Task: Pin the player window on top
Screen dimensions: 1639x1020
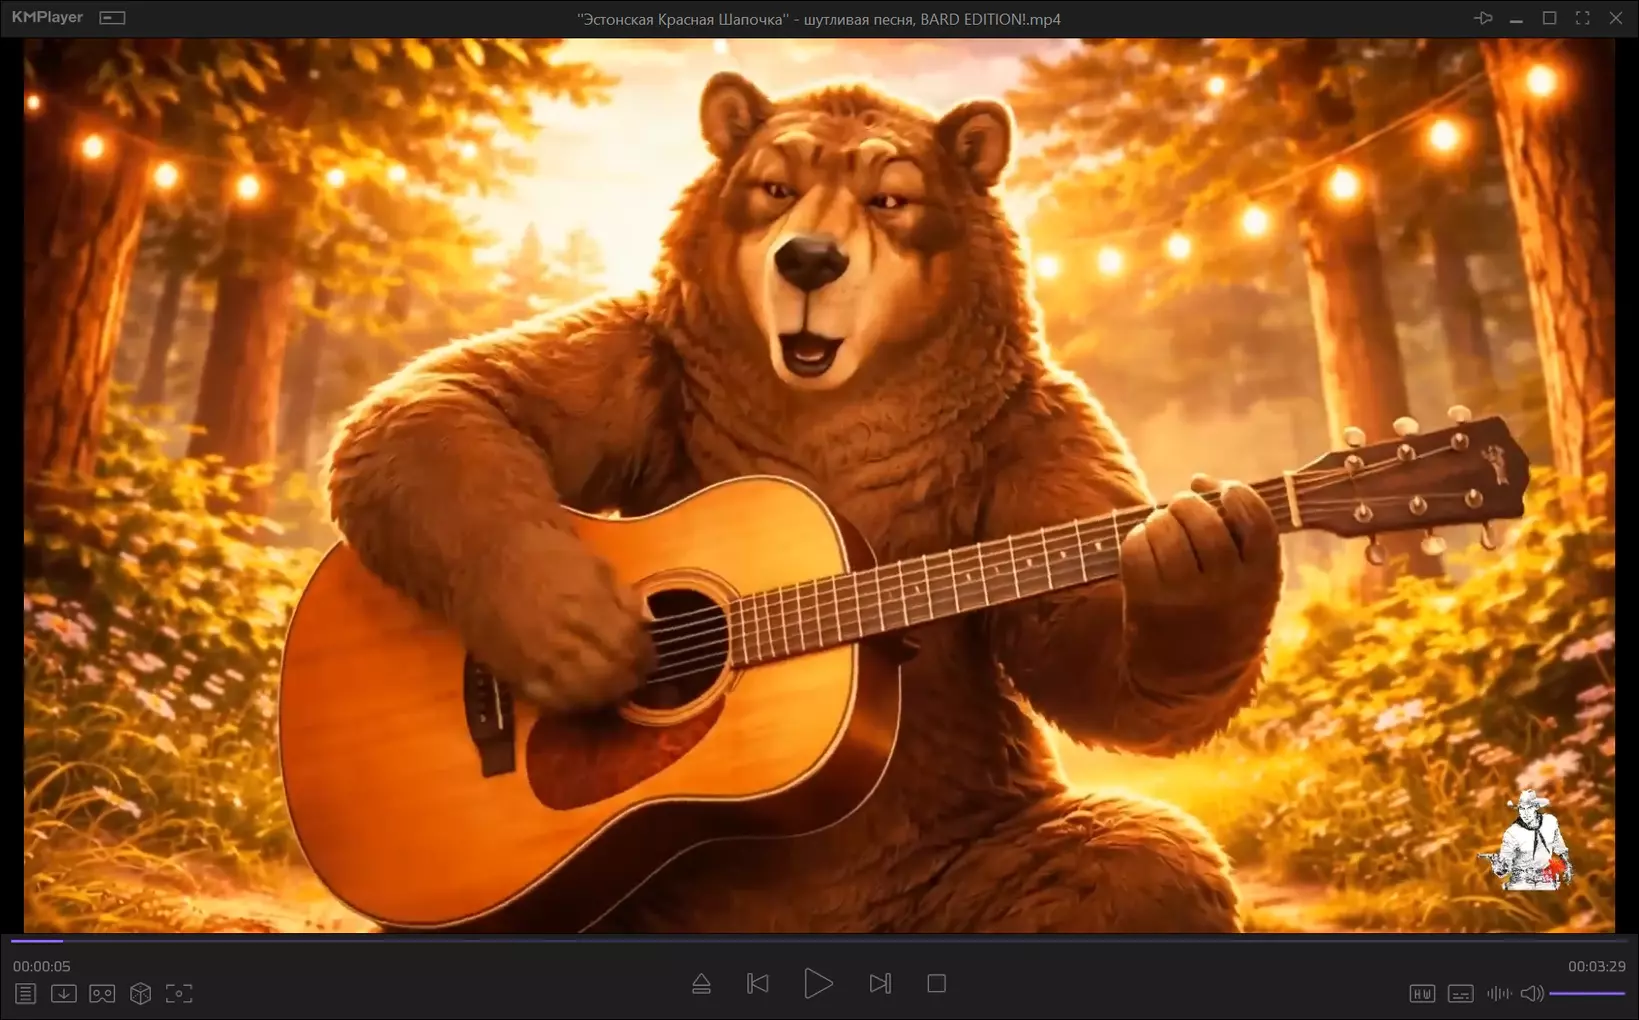Action: [1483, 18]
